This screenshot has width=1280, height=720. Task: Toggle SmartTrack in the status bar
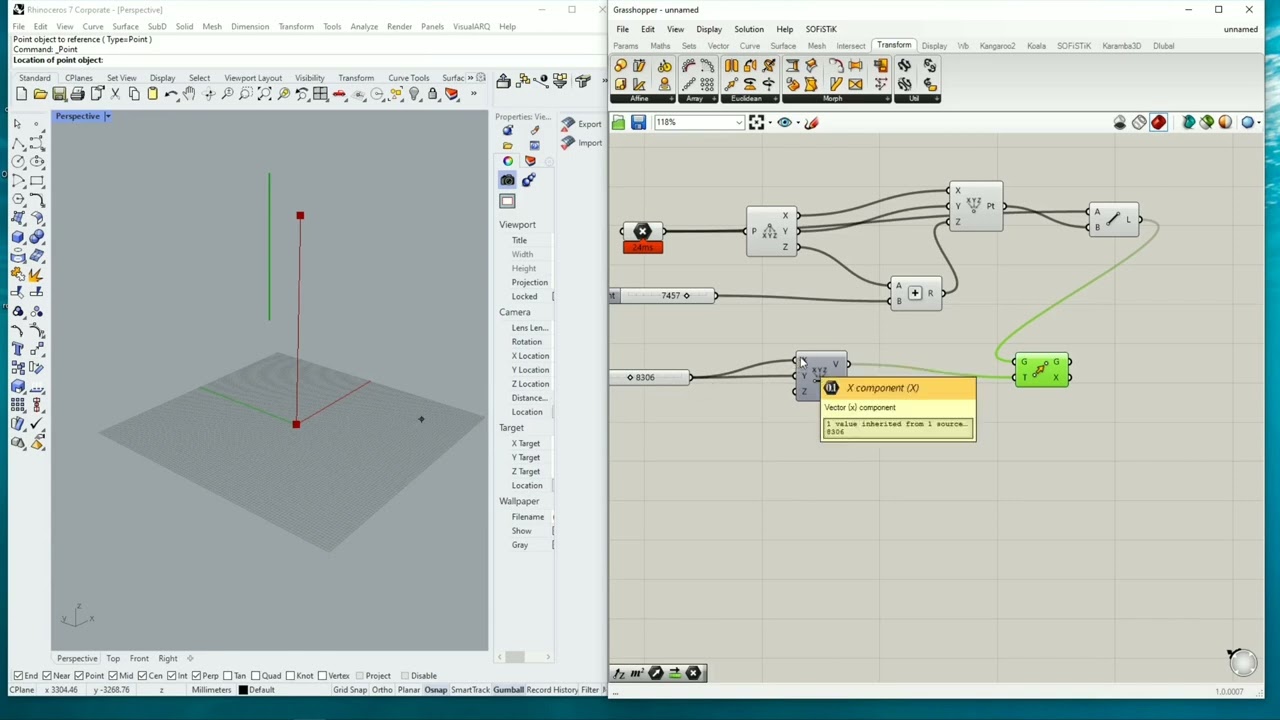[x=470, y=690]
